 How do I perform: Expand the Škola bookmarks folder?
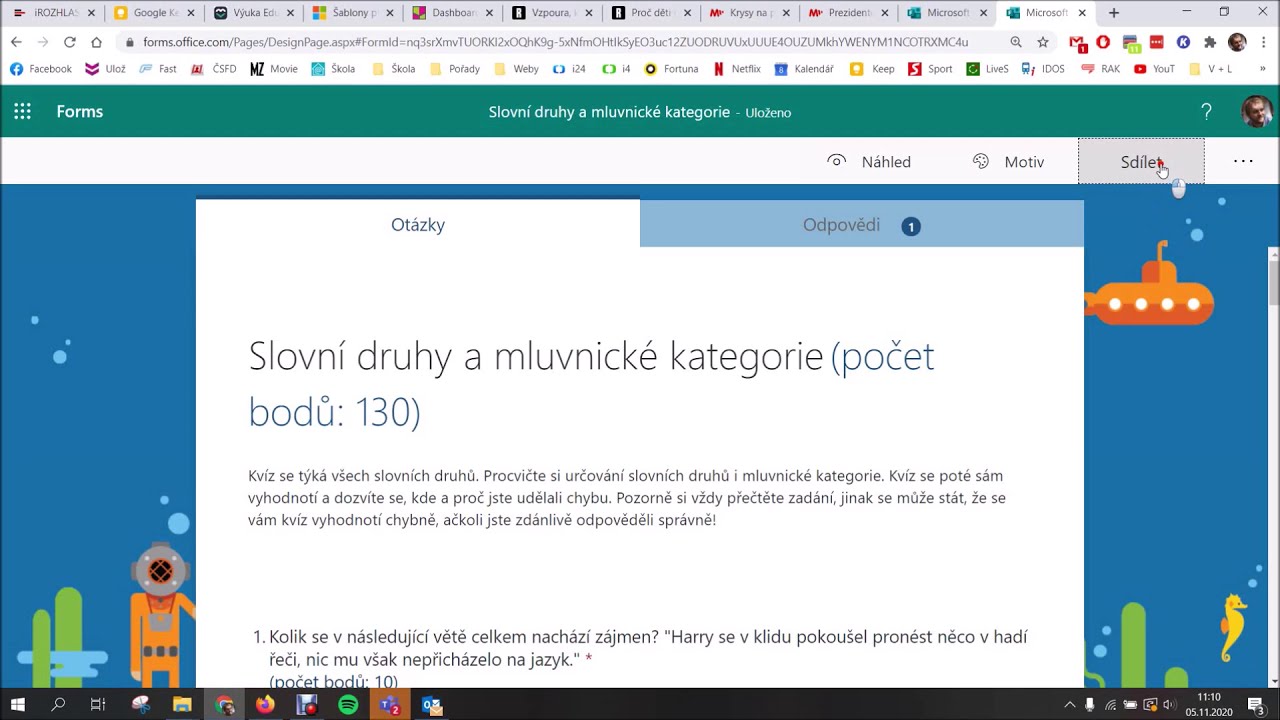392,69
